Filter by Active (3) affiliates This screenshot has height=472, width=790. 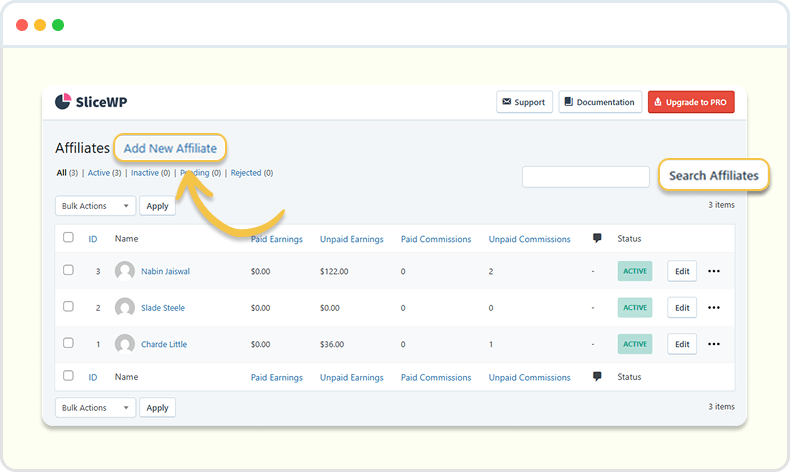pyautogui.click(x=104, y=173)
